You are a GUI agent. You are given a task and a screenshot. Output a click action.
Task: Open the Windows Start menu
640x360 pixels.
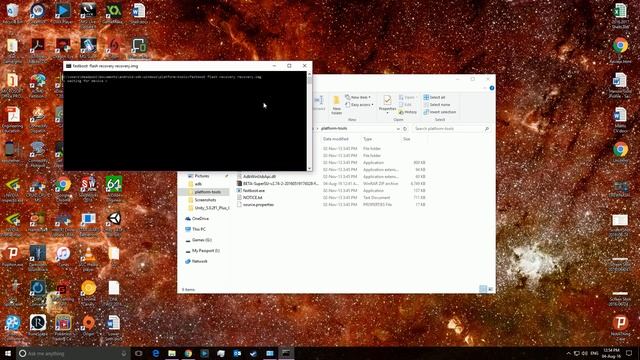coord(8,353)
